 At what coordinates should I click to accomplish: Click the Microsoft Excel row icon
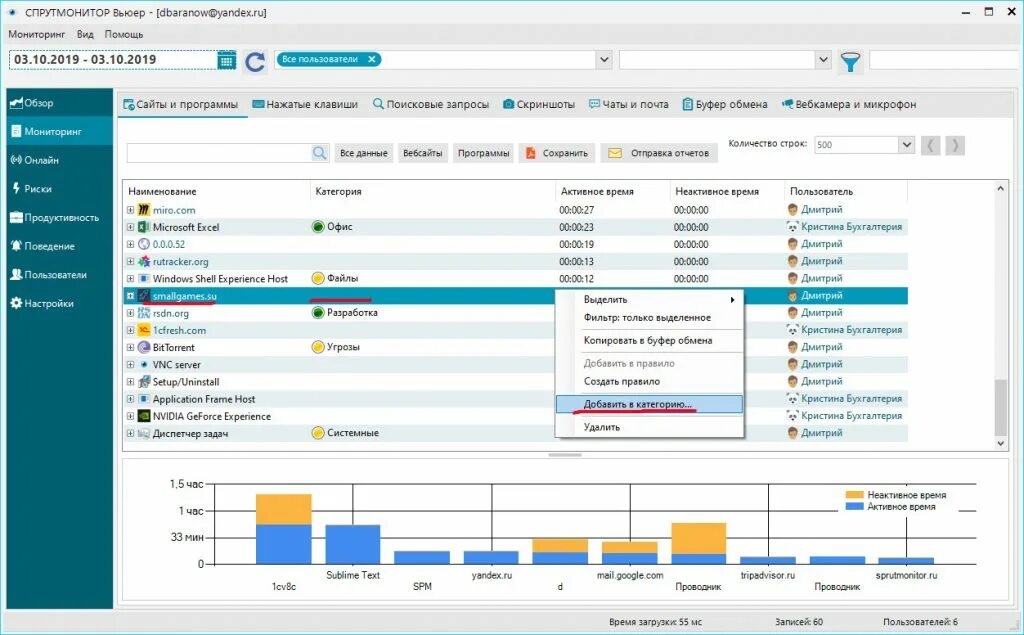click(144, 227)
